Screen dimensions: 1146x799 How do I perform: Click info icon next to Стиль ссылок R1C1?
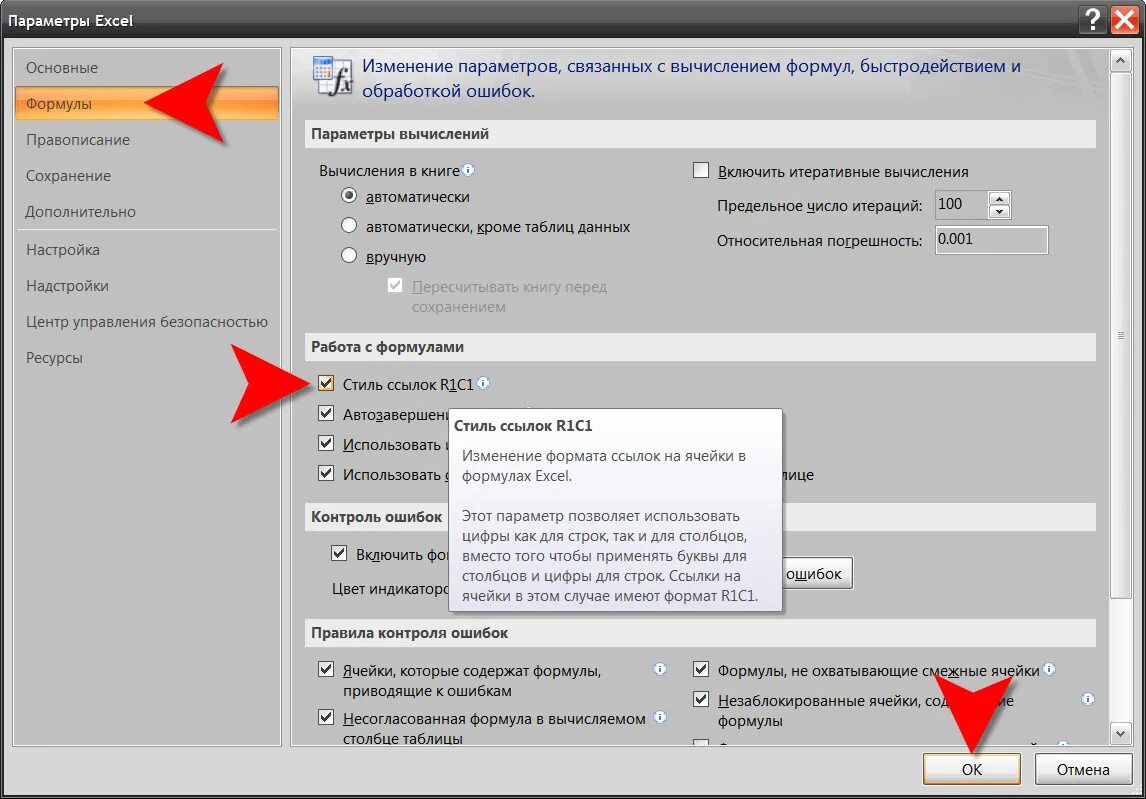coord(483,383)
